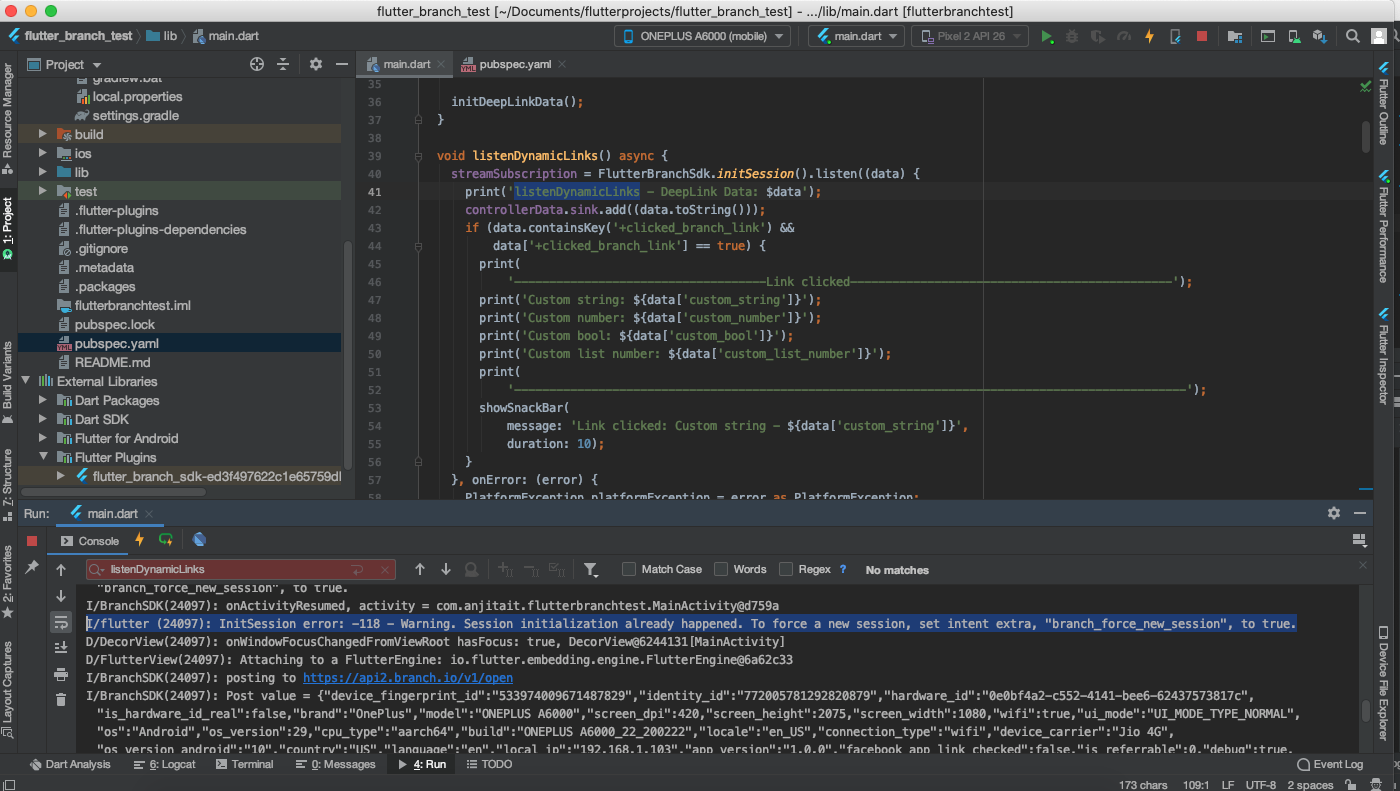
Task: Go to previous search occurrence arrow
Action: click(420, 569)
